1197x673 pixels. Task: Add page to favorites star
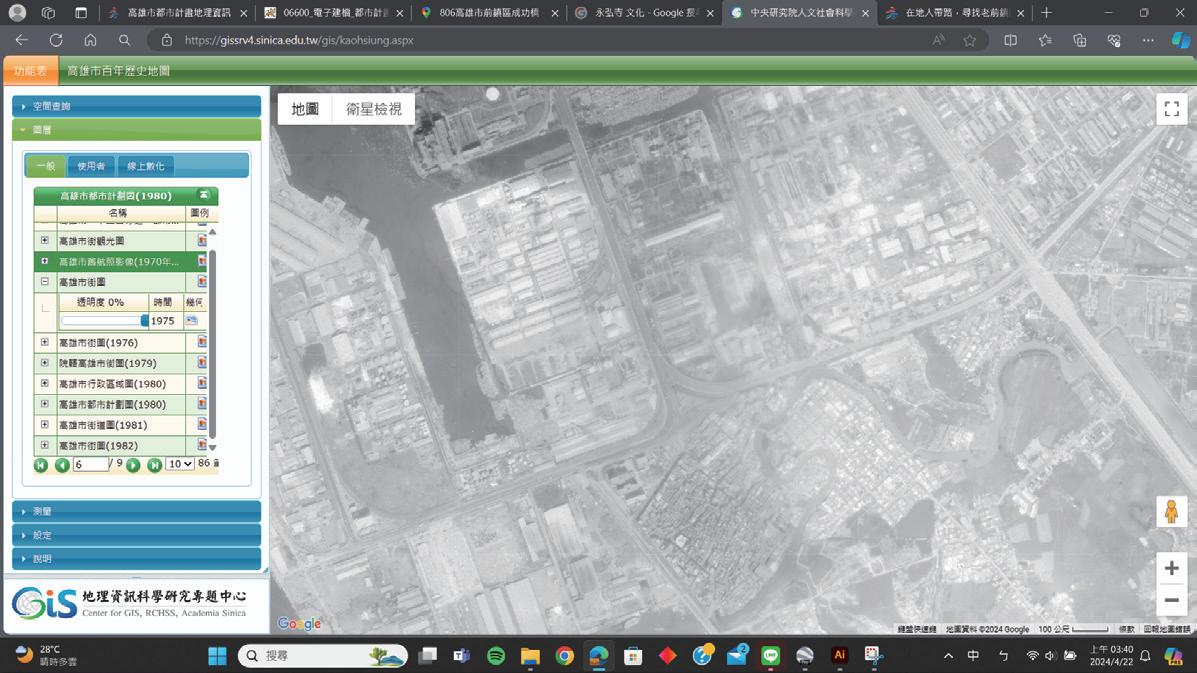pos(970,40)
